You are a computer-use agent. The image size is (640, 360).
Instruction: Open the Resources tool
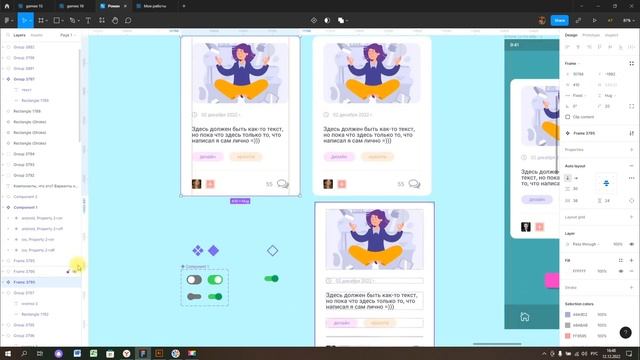102,20
